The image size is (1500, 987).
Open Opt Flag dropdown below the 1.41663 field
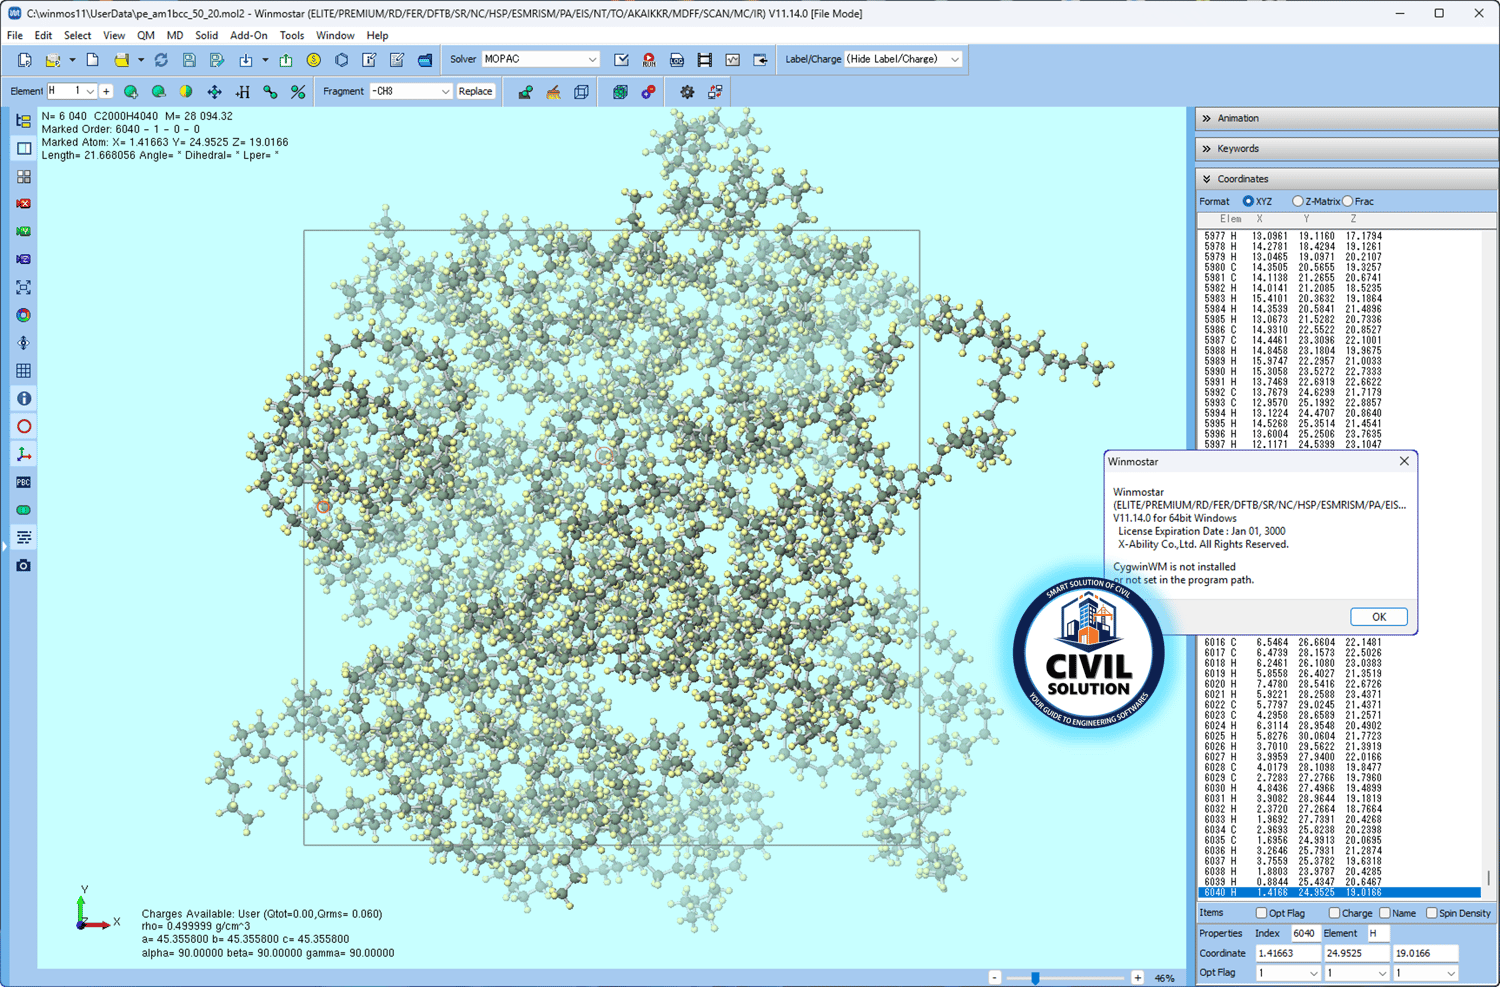pyautogui.click(x=1287, y=973)
